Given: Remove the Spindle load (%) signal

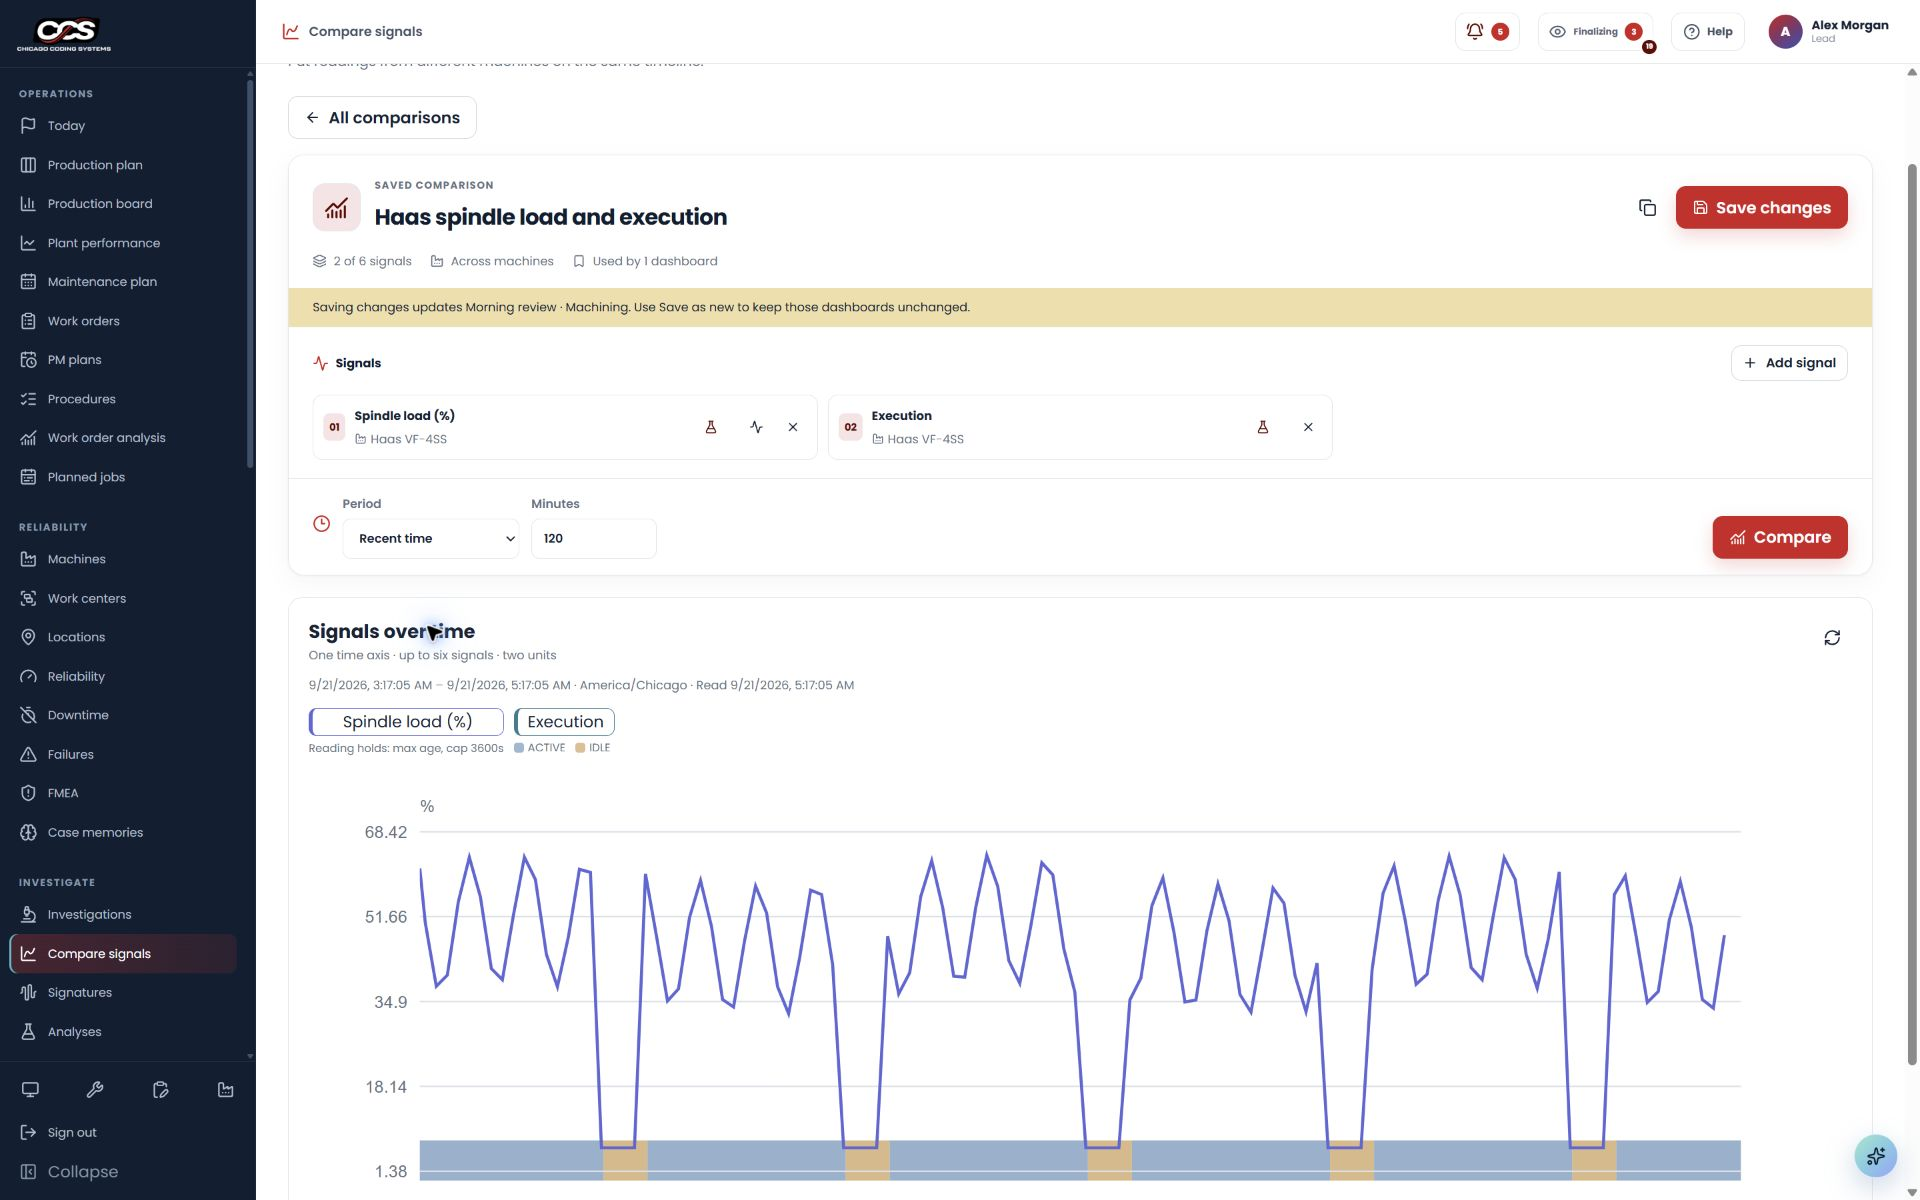Looking at the screenshot, I should point(793,427).
